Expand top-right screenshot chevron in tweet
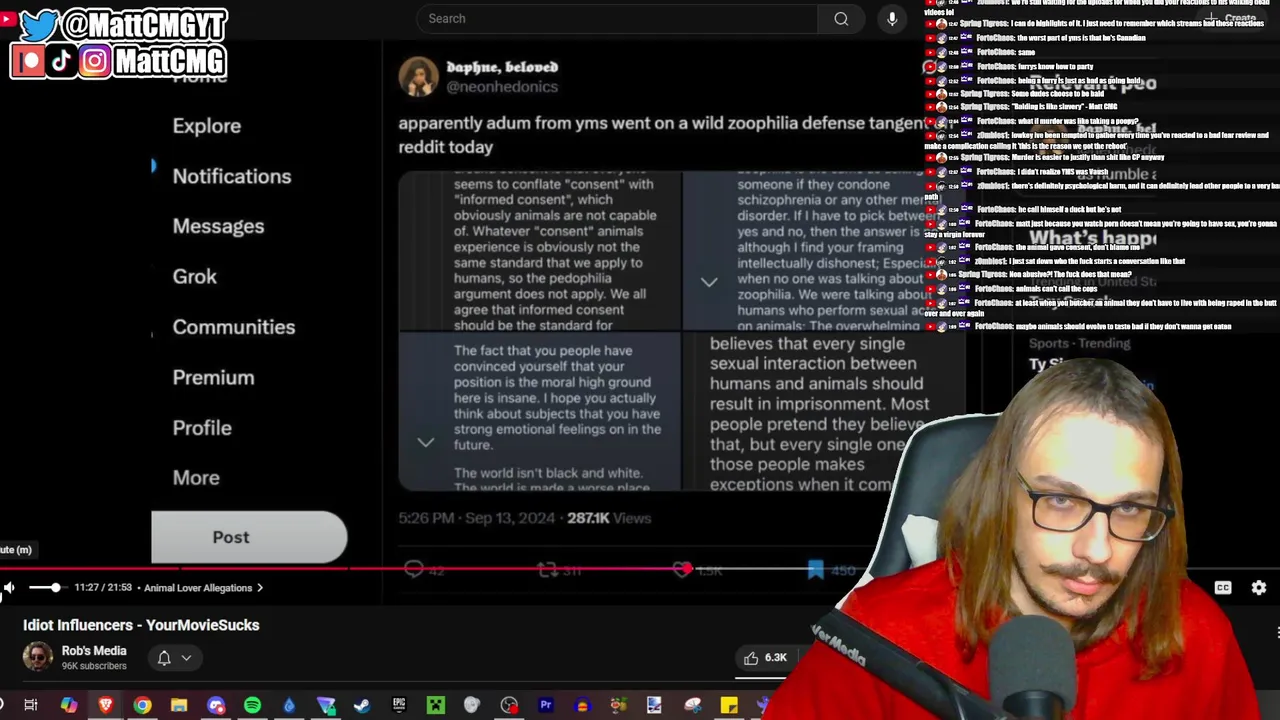 click(x=708, y=282)
